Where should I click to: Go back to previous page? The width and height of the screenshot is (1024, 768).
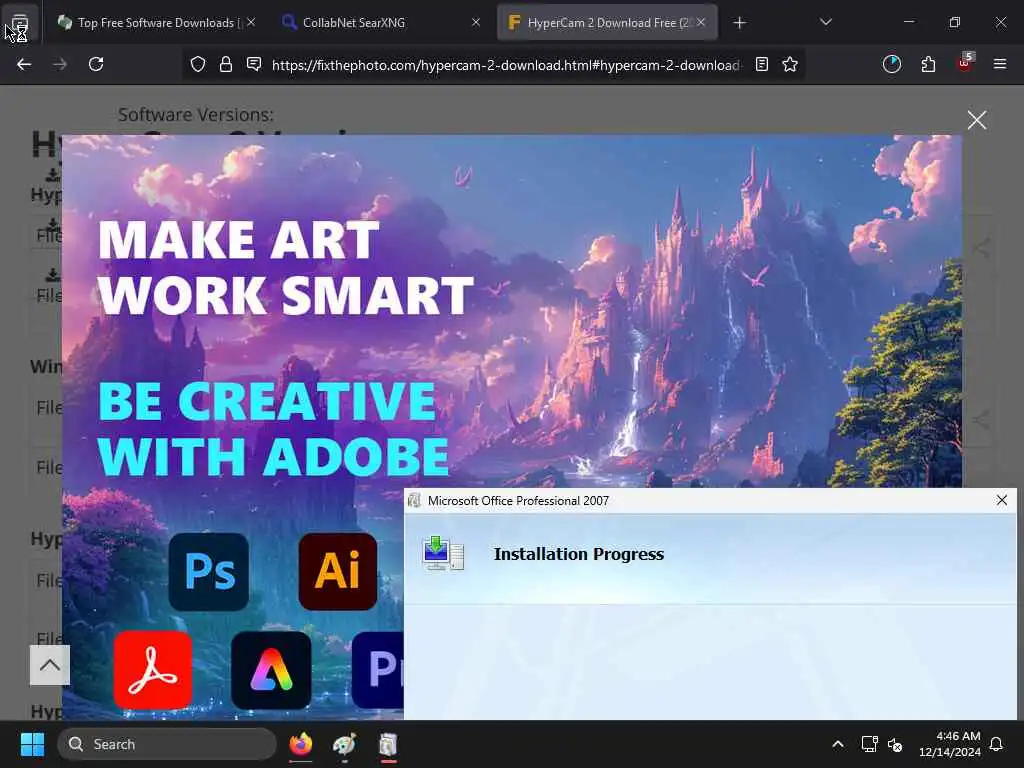click(x=24, y=64)
